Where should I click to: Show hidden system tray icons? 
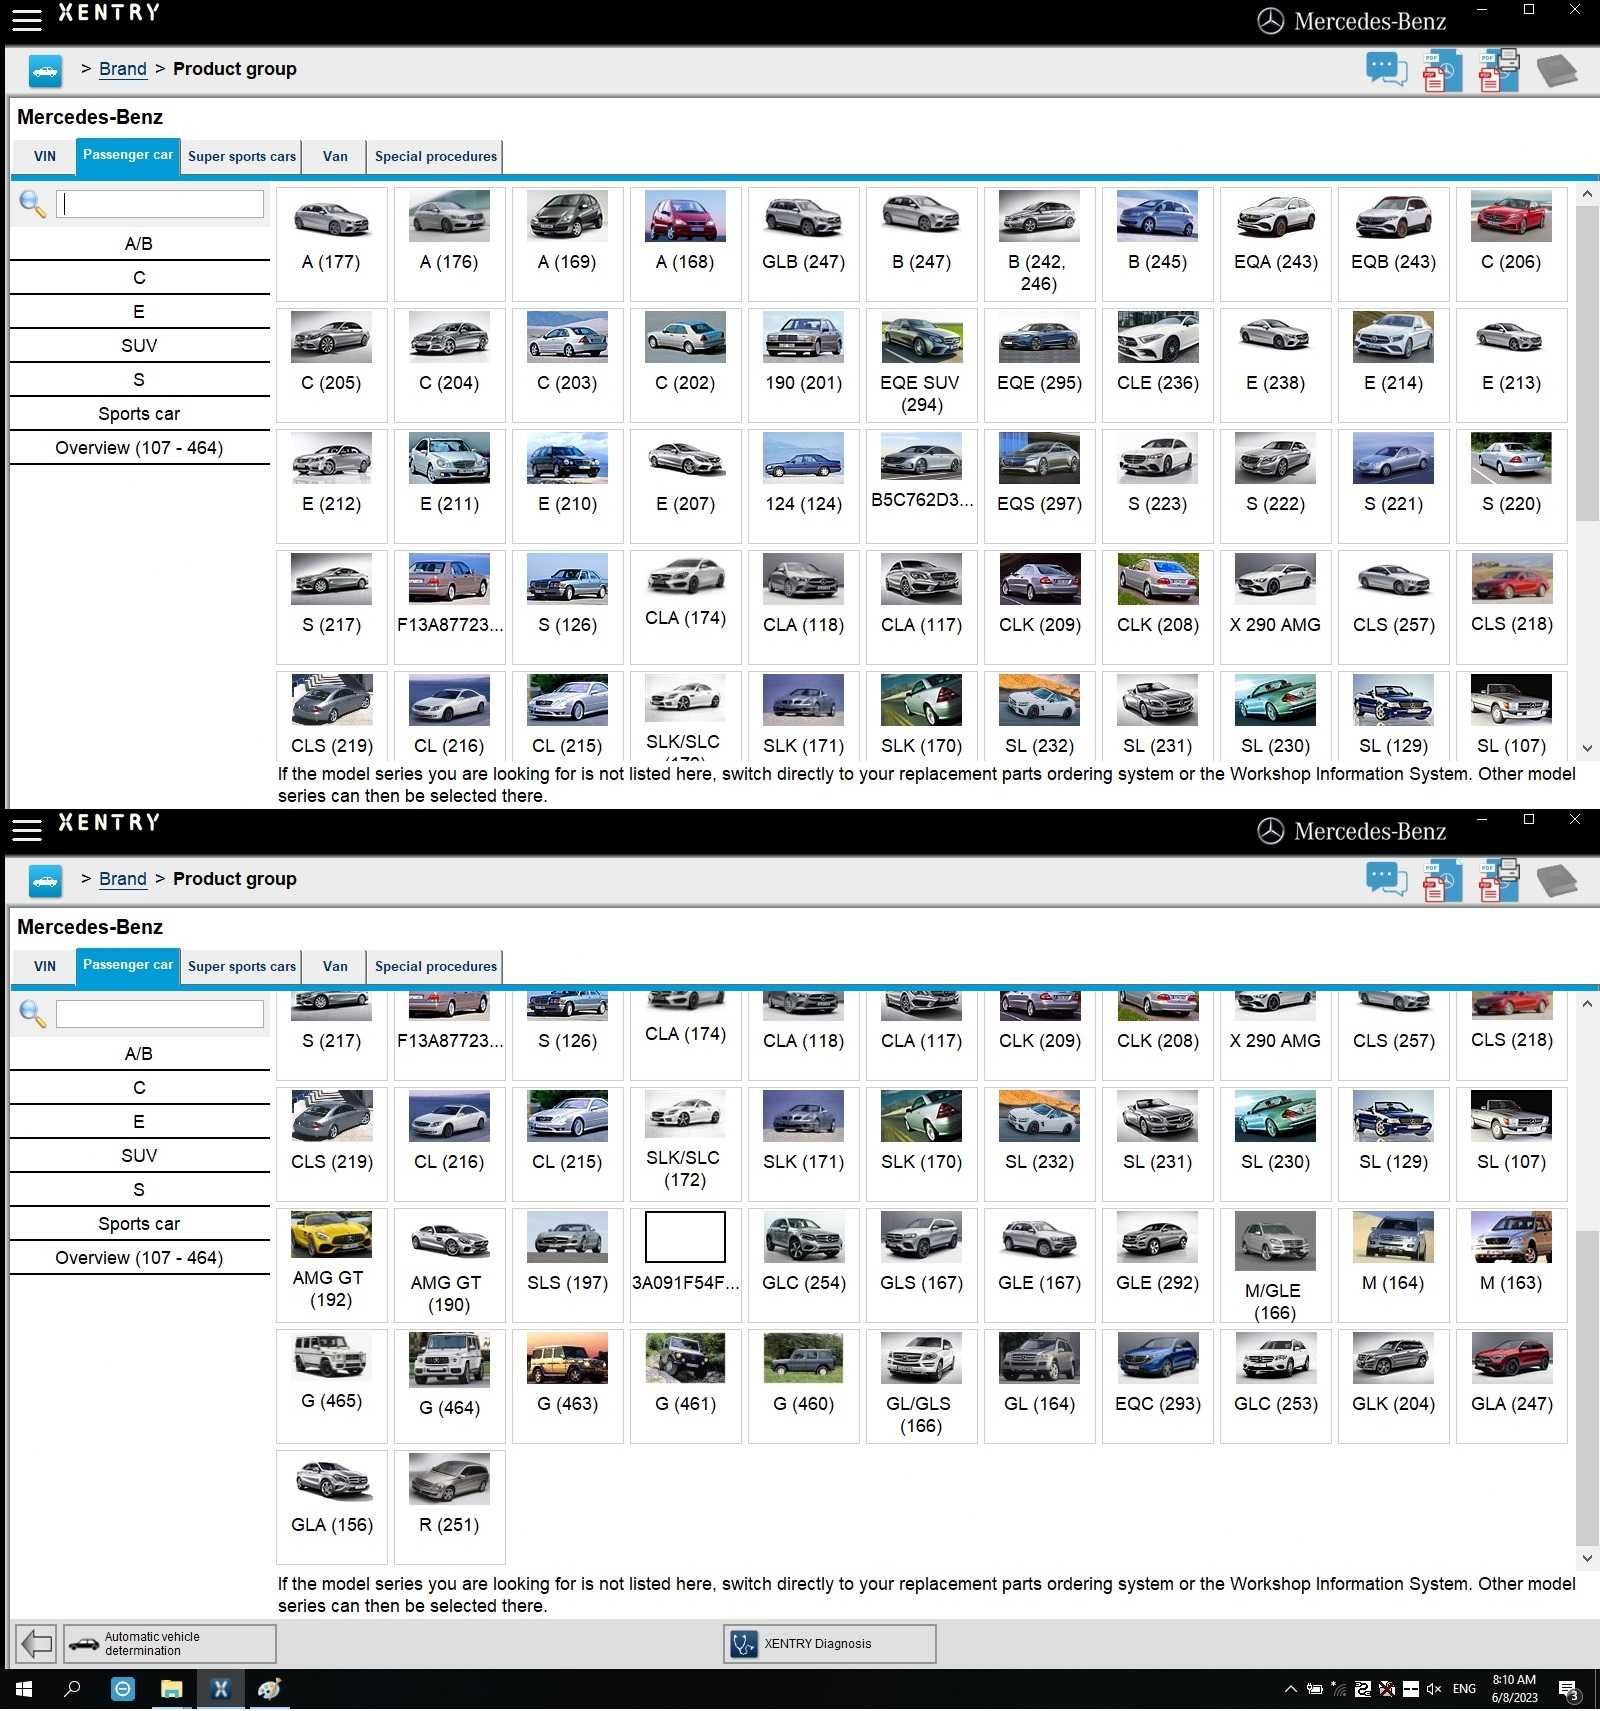coord(1290,1689)
